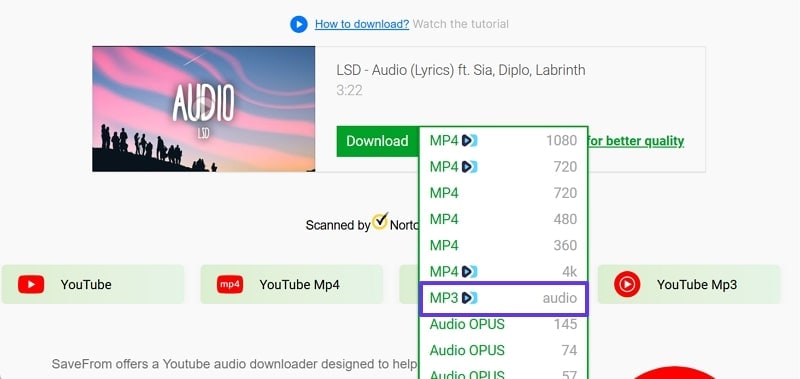Open the YouTube Mp3 button
The width and height of the screenshot is (800, 379).
pos(689,285)
